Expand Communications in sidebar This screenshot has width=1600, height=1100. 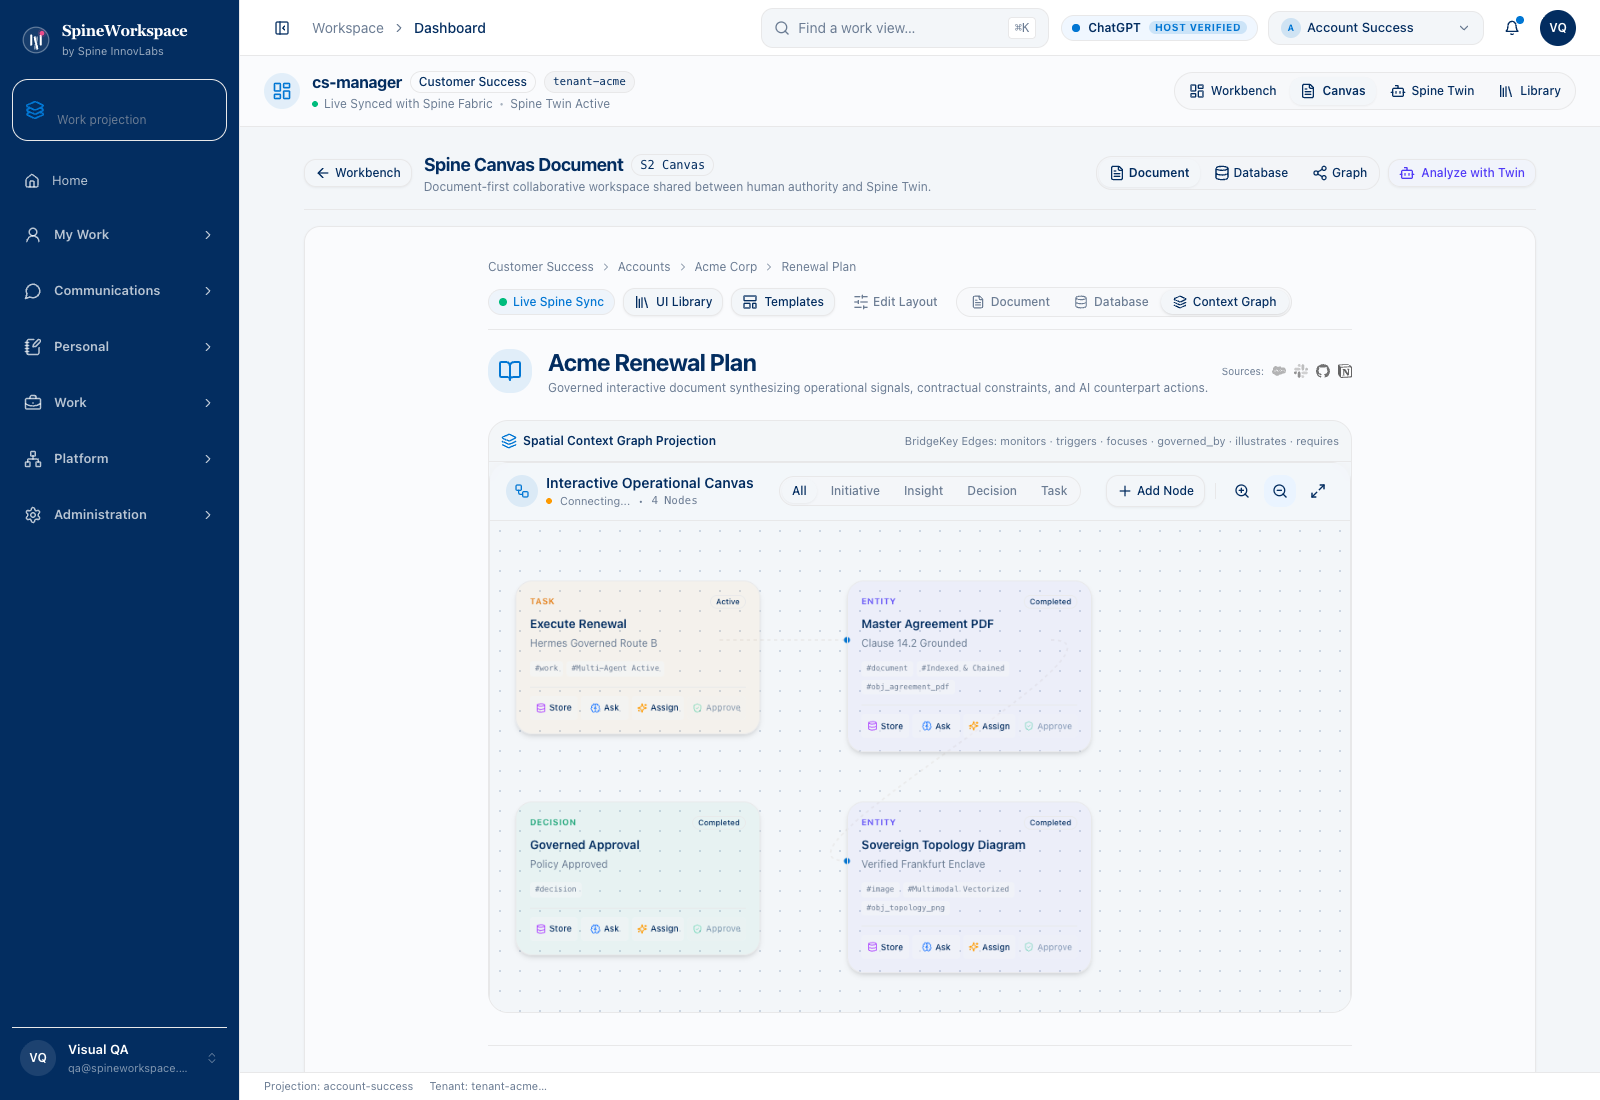pyautogui.click(x=119, y=291)
